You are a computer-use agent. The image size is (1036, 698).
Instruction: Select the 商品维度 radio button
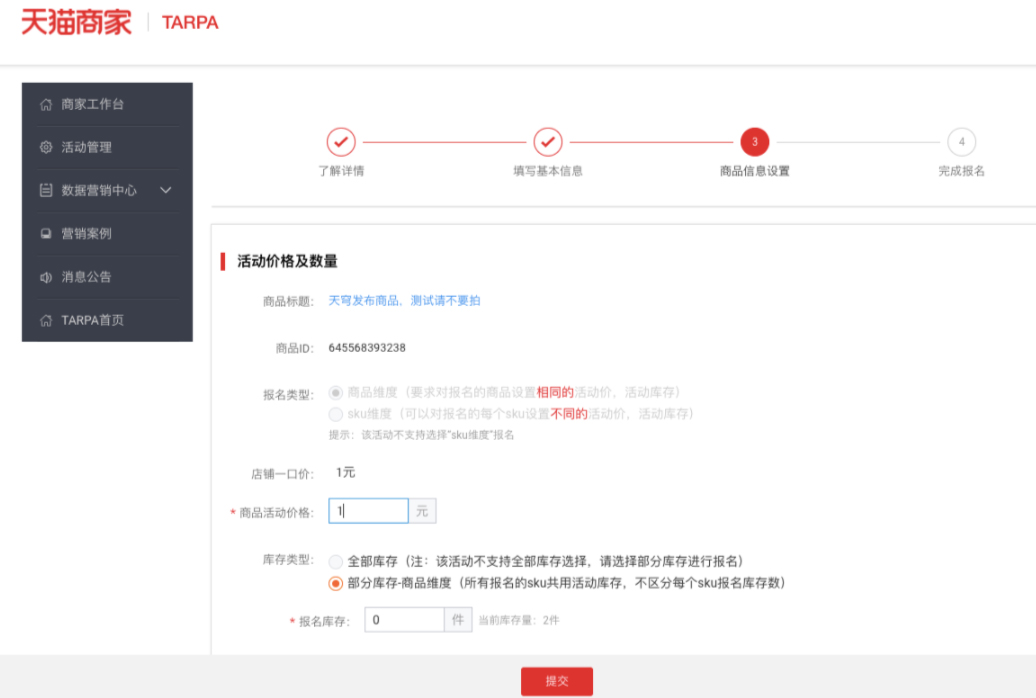click(x=336, y=391)
